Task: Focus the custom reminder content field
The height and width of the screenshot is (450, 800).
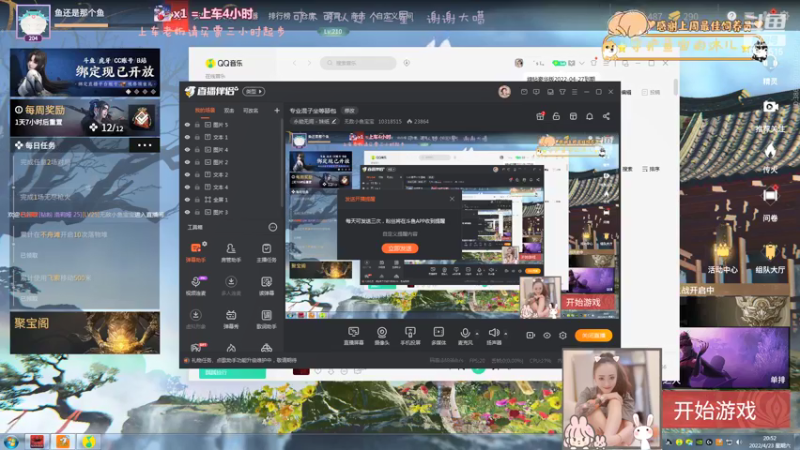Action: click(x=400, y=234)
